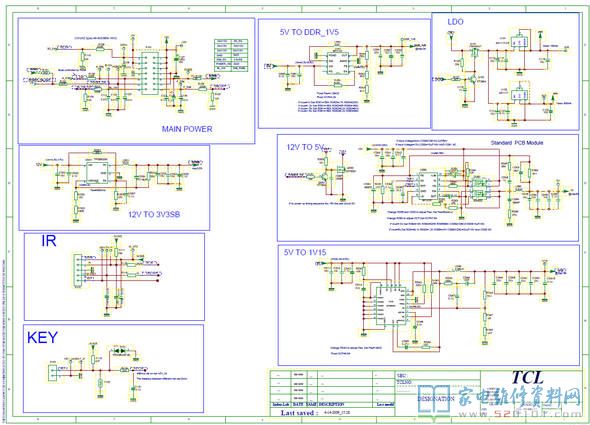Click the Standard PCB Module text
This screenshot has height=425, width=590.
(517, 143)
